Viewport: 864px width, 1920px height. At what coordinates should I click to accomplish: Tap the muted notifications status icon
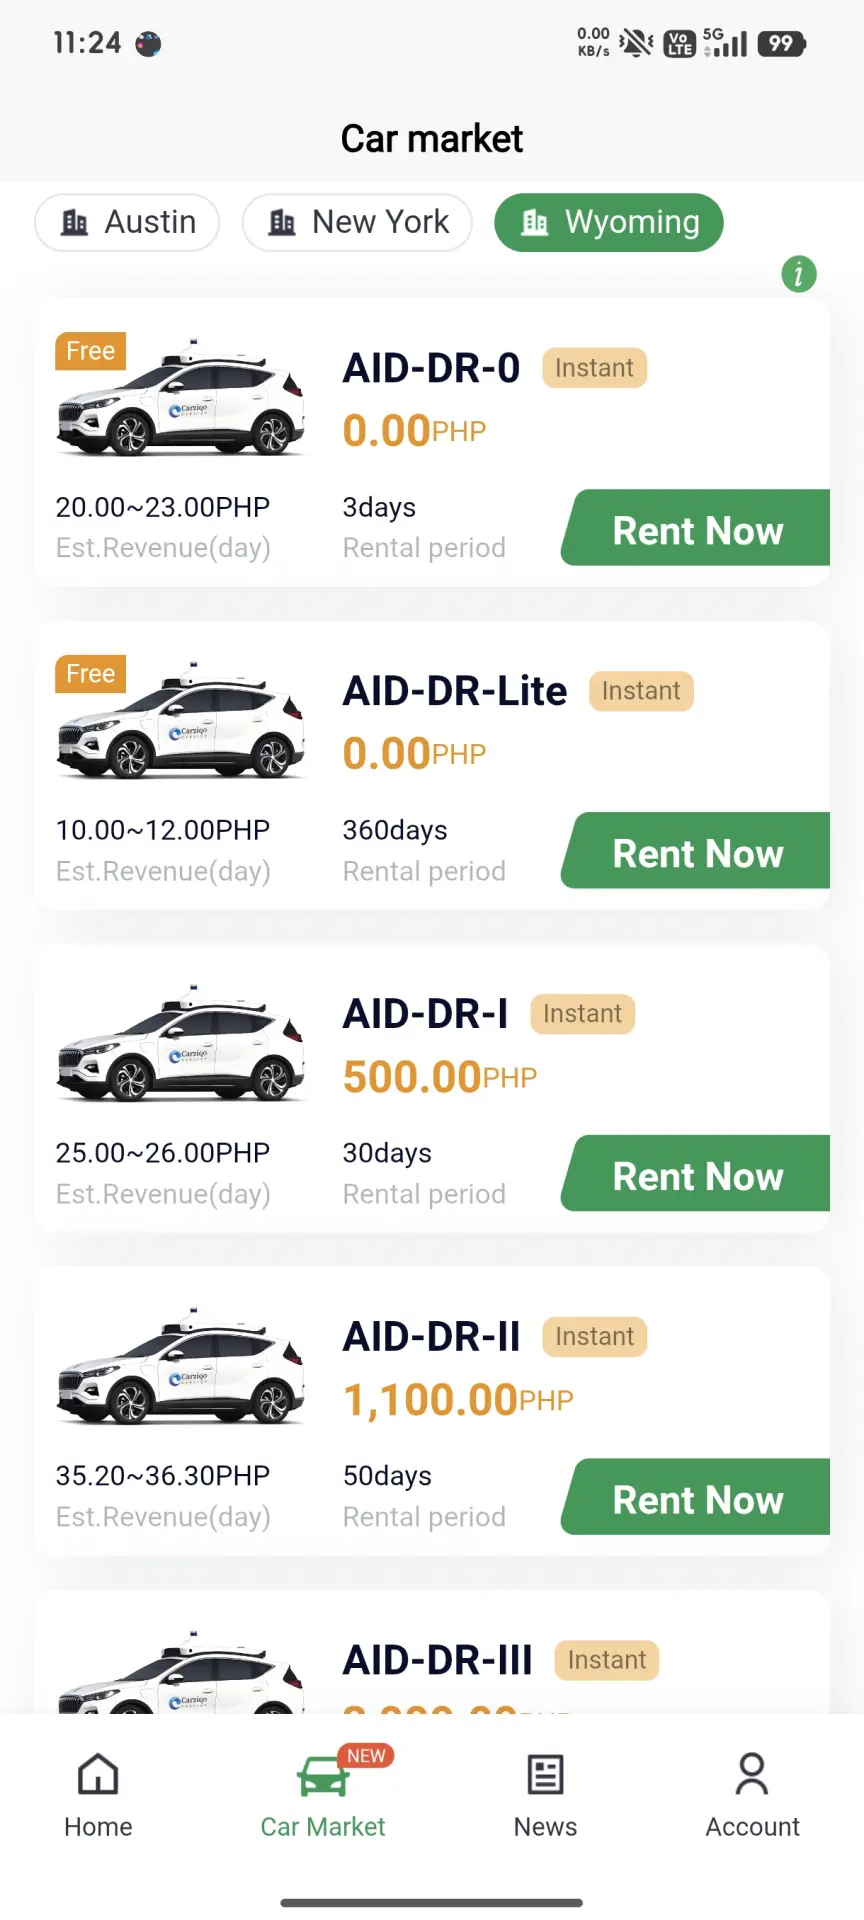click(x=636, y=44)
